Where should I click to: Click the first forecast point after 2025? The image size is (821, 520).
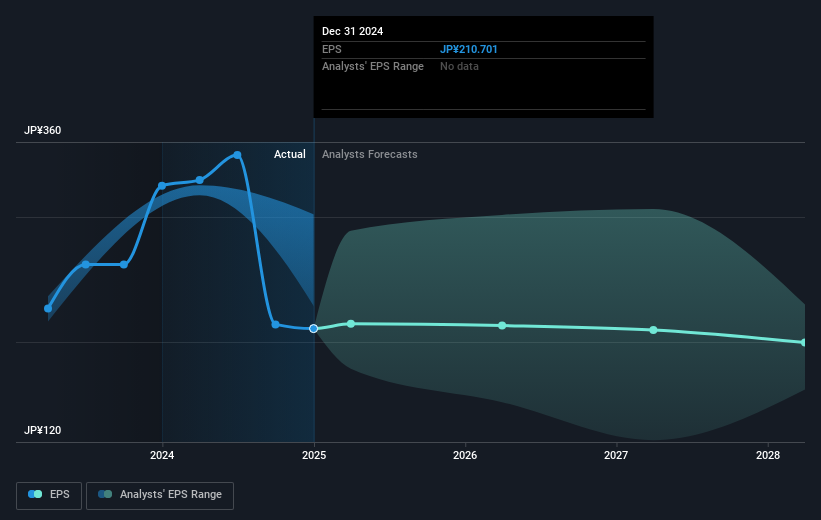[351, 324]
